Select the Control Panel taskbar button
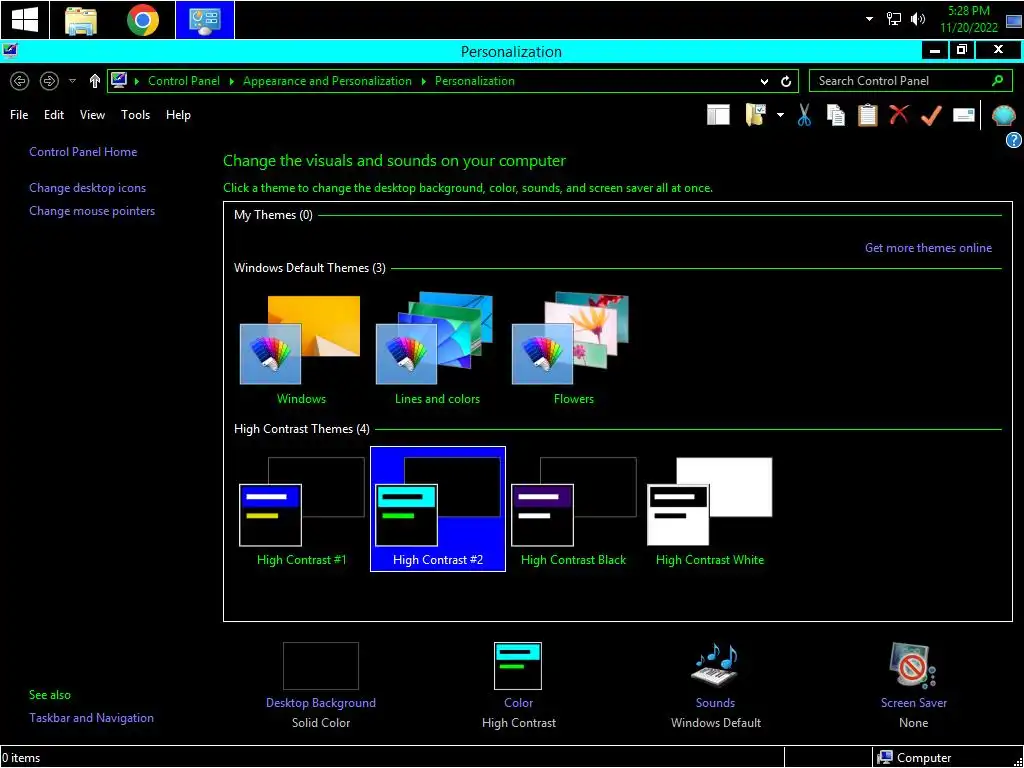 tap(204, 21)
